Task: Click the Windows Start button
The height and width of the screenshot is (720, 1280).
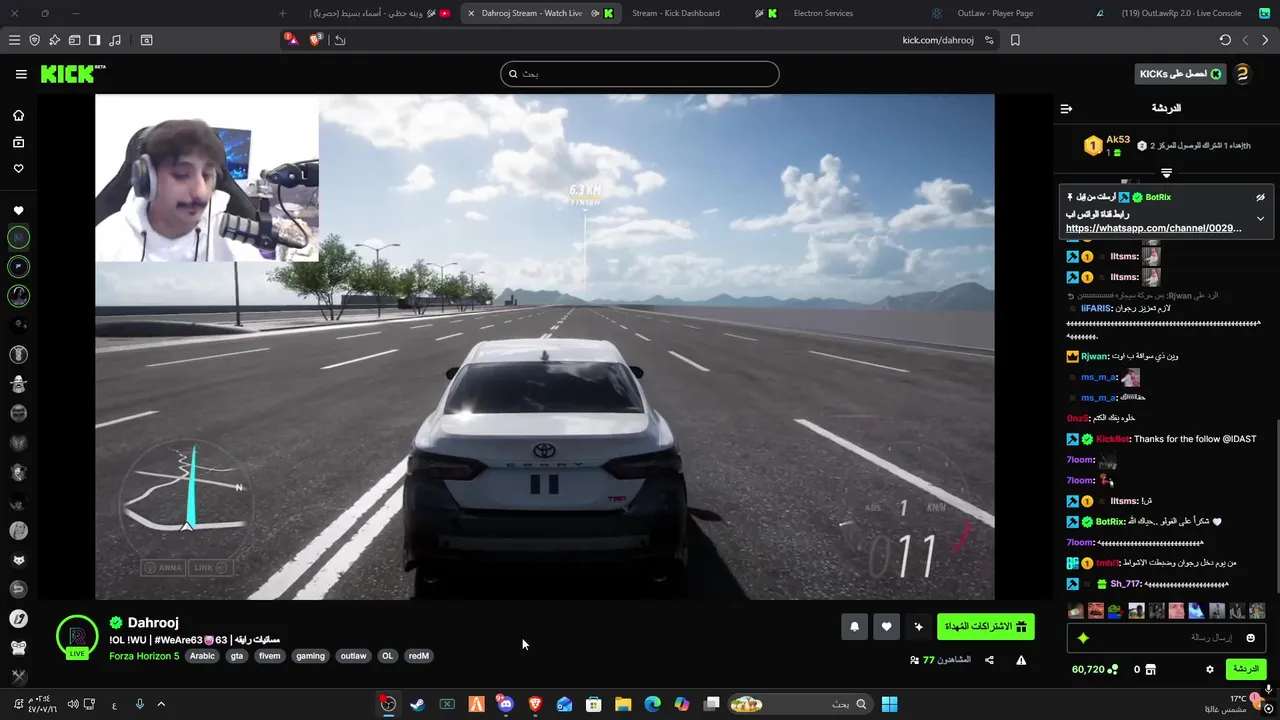Action: pos(889,704)
